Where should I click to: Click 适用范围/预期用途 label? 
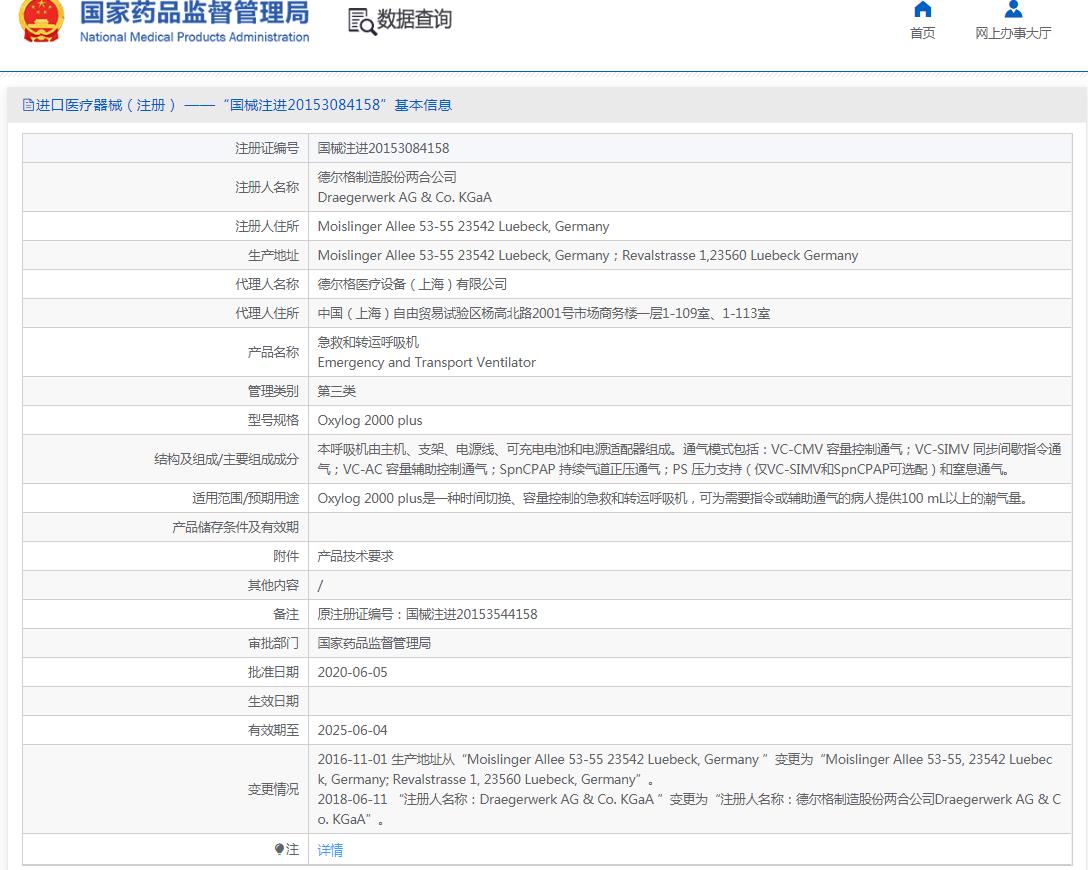pyautogui.click(x=246, y=498)
